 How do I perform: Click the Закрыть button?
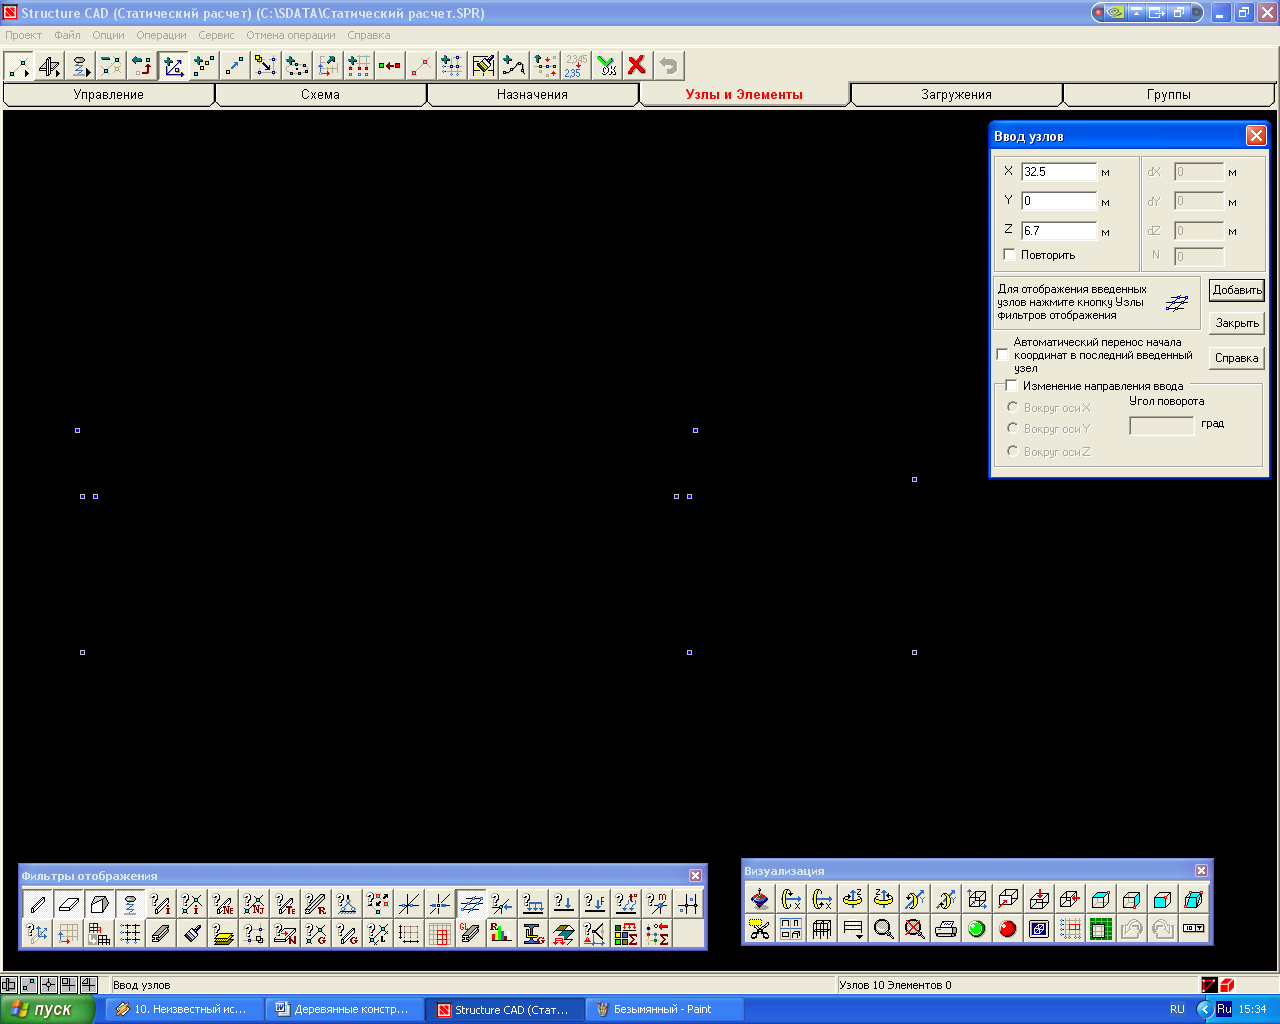(1237, 323)
